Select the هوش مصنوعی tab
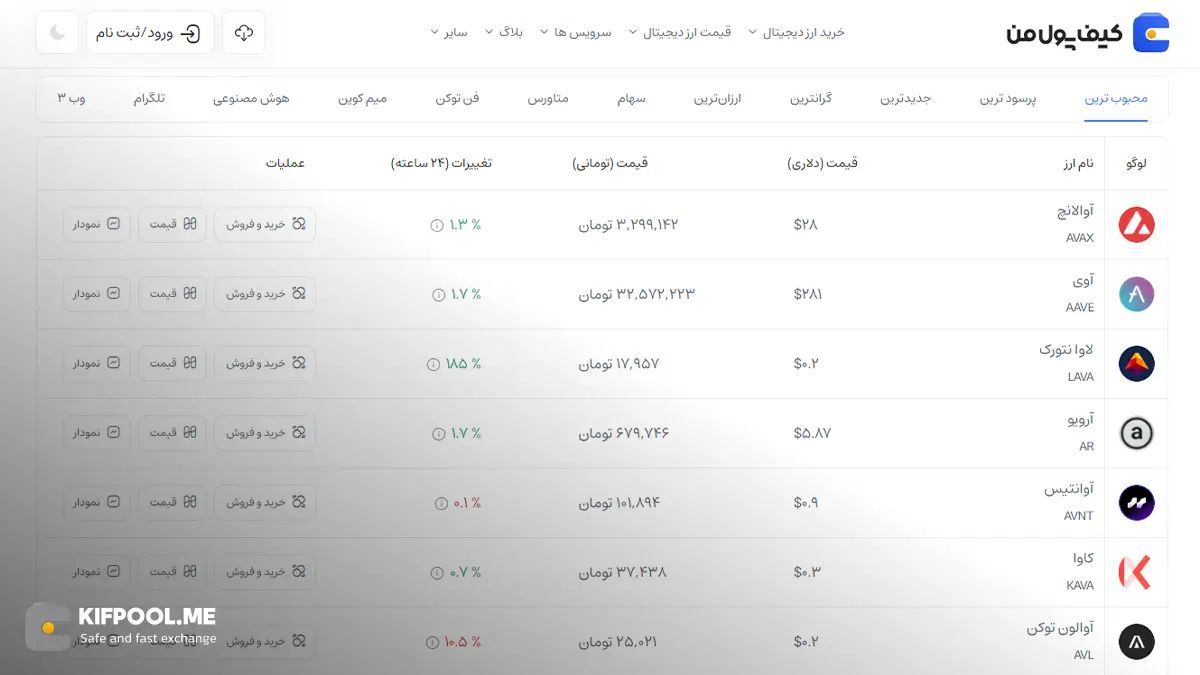The image size is (1200, 675). coord(251,99)
